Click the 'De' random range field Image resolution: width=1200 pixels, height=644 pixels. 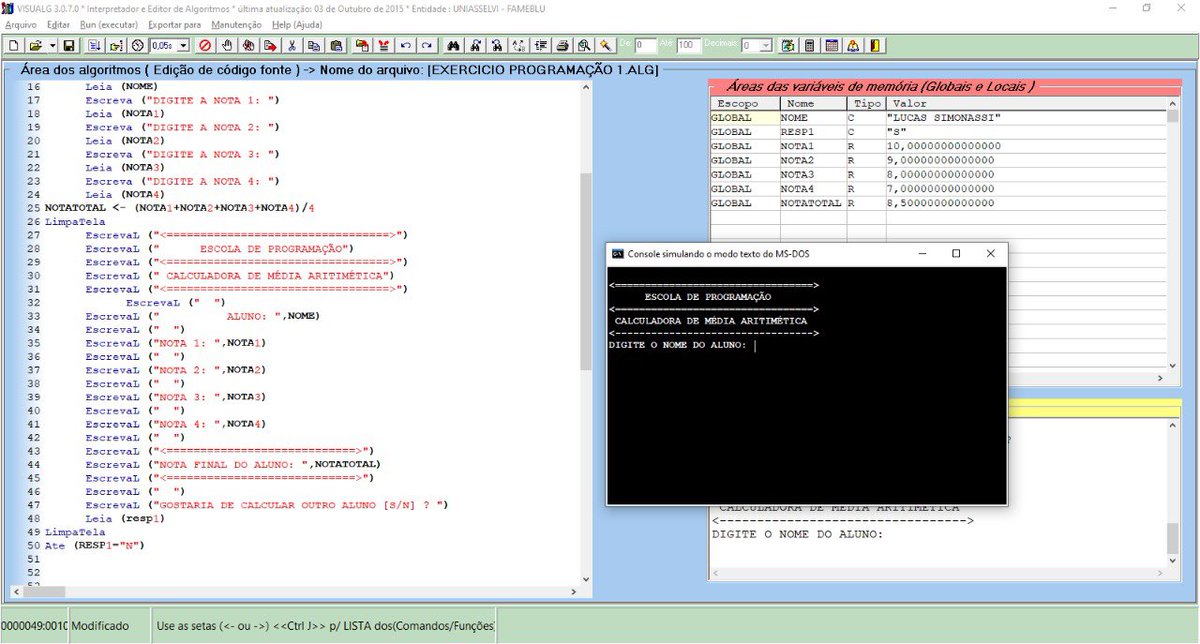pyautogui.click(x=646, y=45)
